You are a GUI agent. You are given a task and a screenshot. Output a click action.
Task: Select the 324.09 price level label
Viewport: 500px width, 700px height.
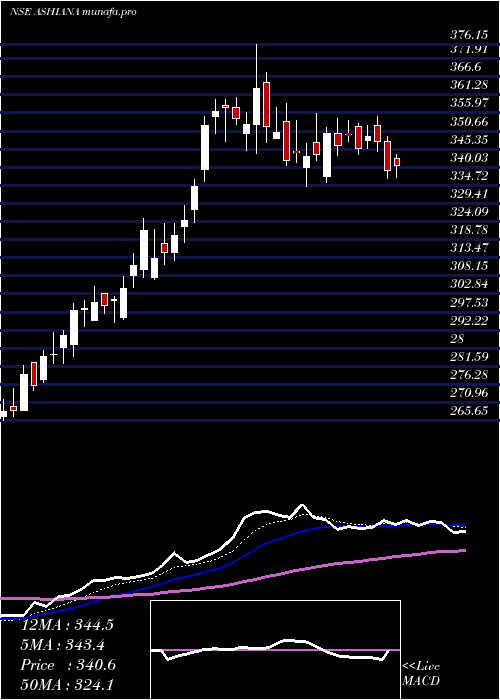[468, 212]
